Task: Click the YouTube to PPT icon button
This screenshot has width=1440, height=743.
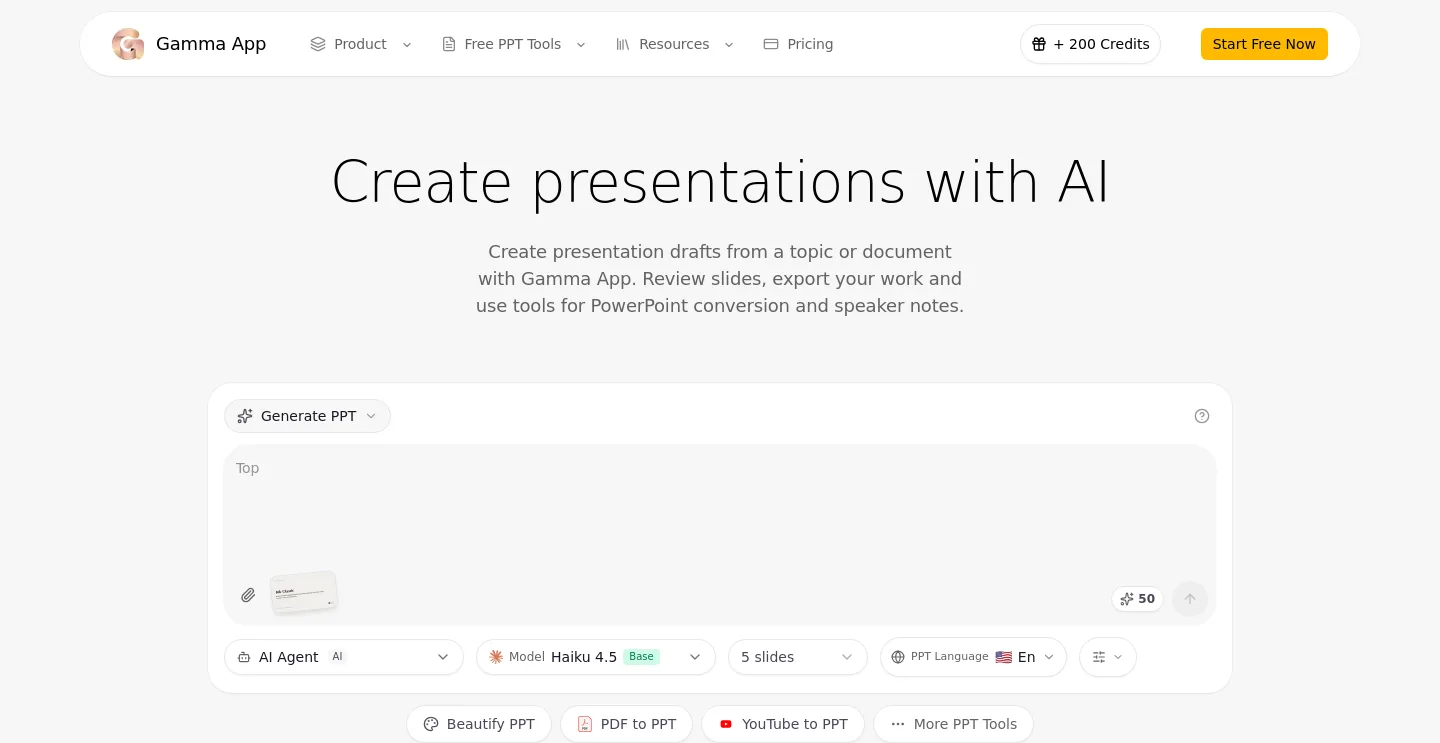Action: (783, 724)
